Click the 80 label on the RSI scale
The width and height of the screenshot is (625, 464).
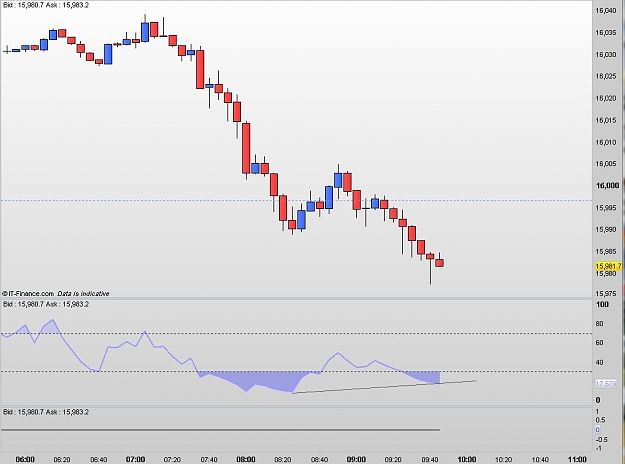tap(599, 324)
